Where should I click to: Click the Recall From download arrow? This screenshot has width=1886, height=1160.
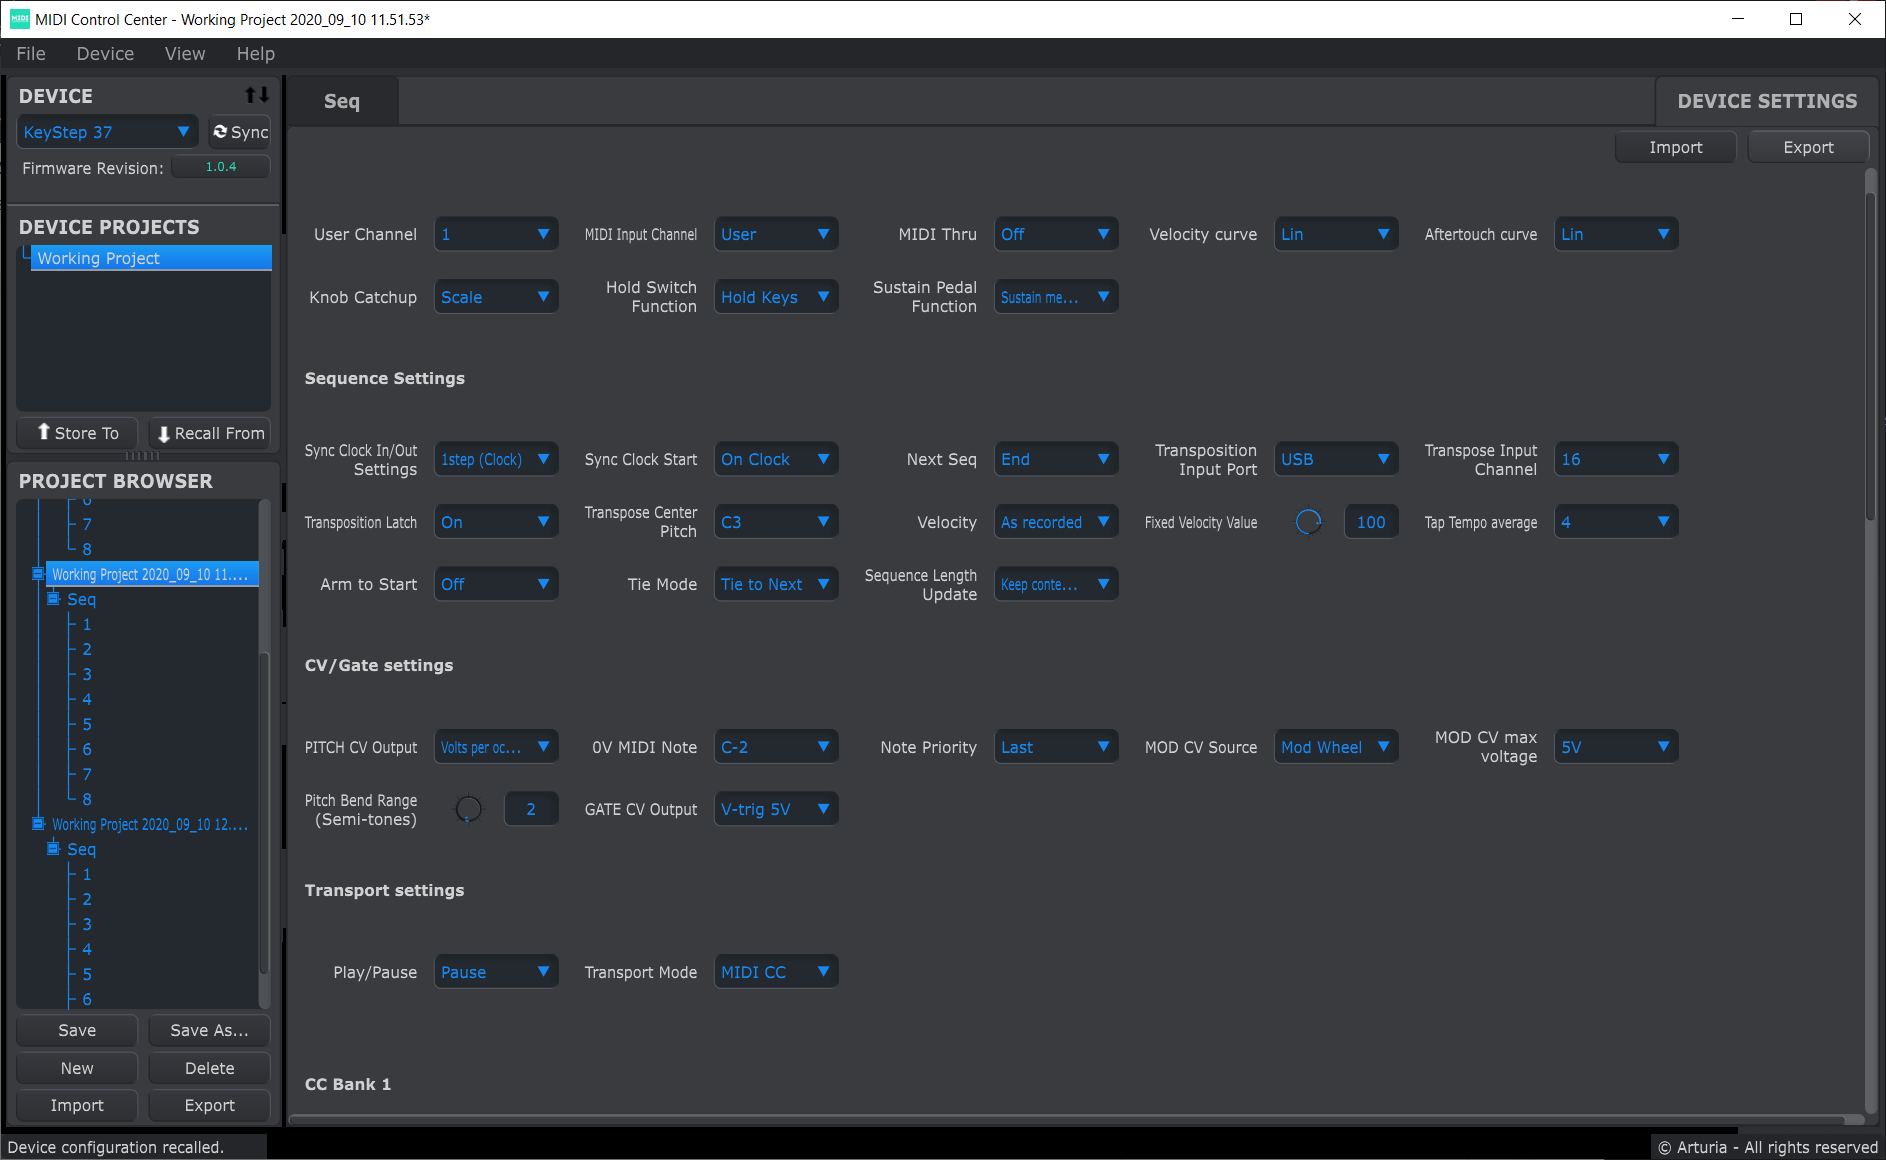coord(164,434)
